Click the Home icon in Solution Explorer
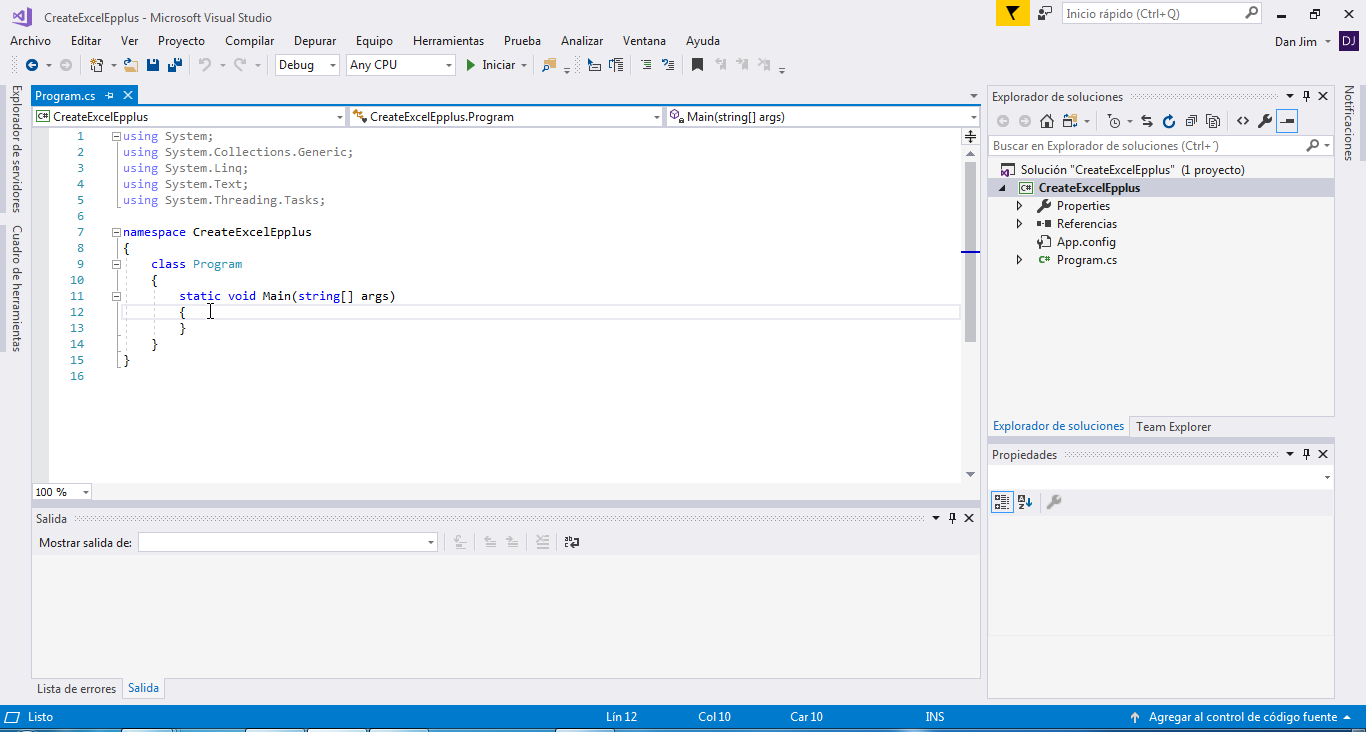The height and width of the screenshot is (732, 1366). coord(1047,121)
